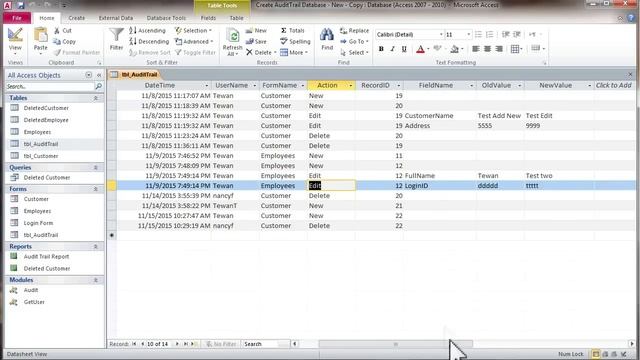Image resolution: width=640 pixels, height=360 pixels.
Task: Select the 'nancyf' cell at 11/14/2015 3:55:39 PM
Action: (235, 196)
